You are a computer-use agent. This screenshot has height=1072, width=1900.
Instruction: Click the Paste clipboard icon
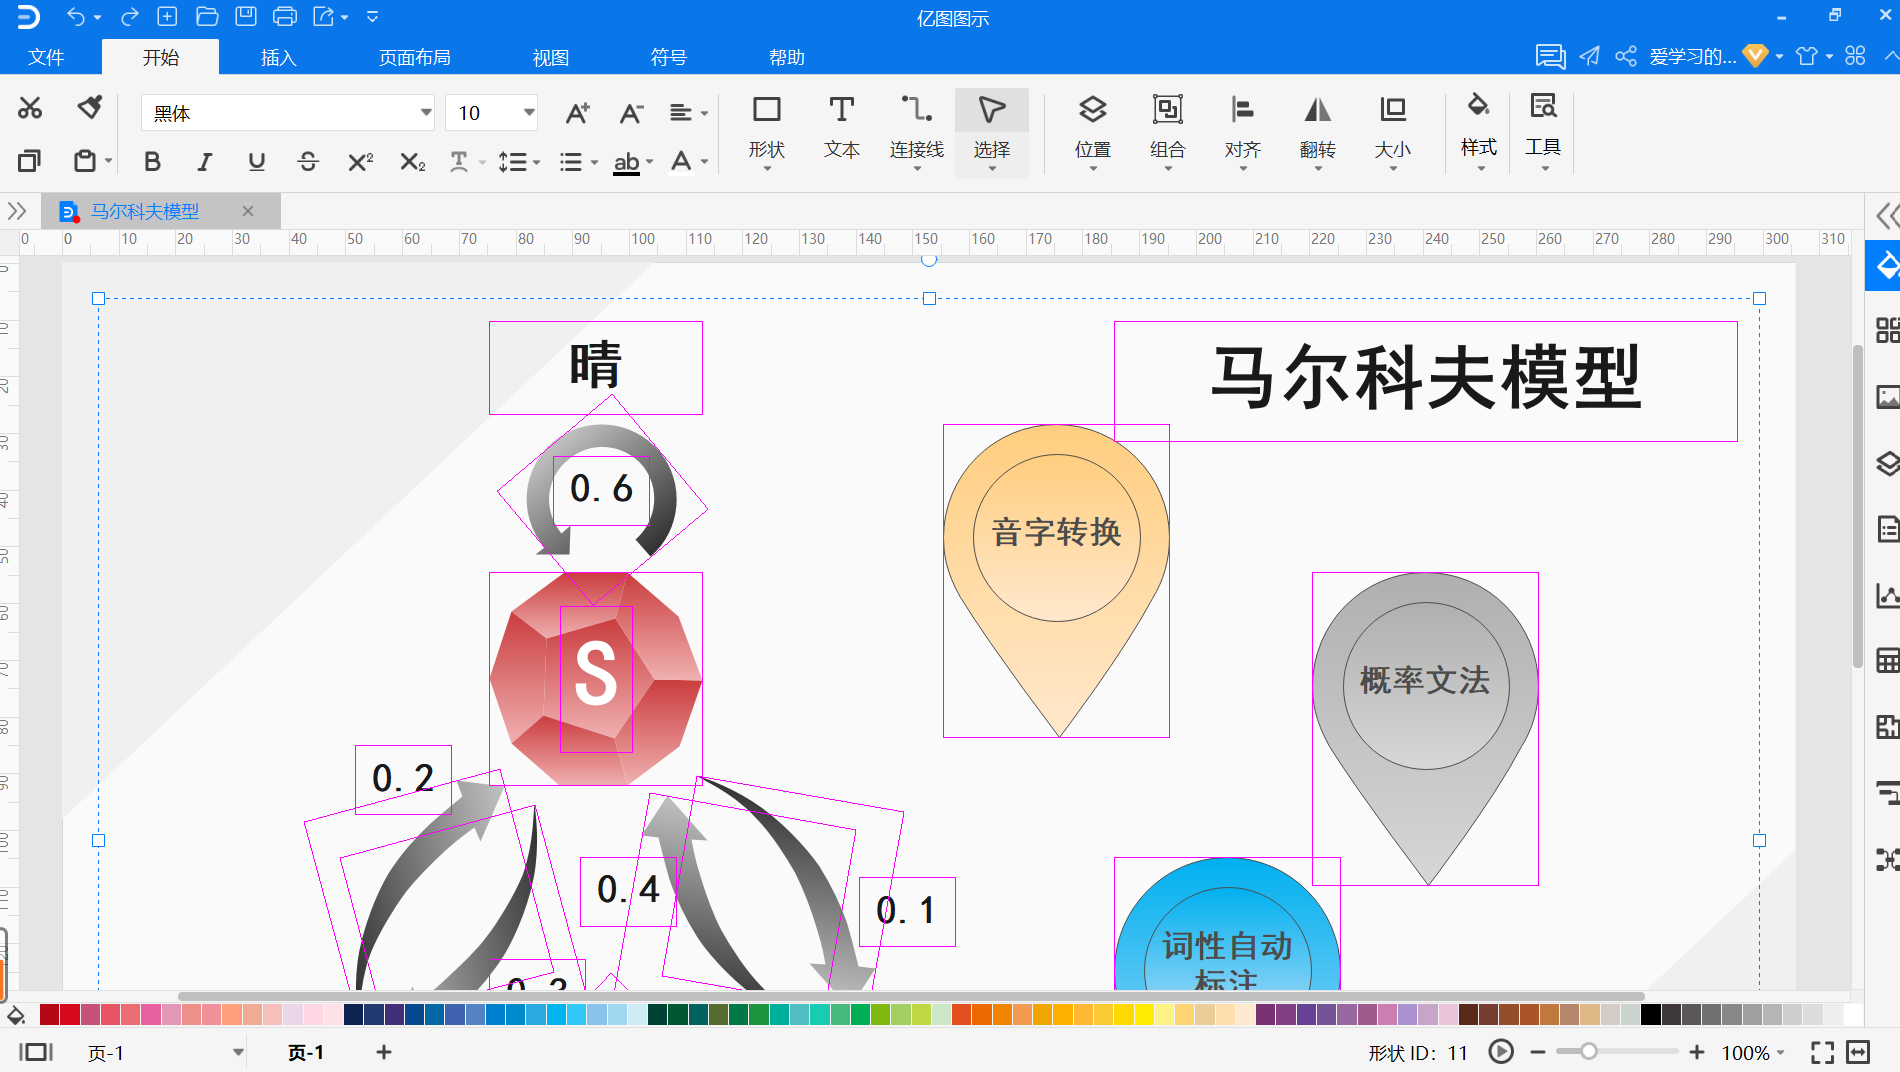pos(85,160)
